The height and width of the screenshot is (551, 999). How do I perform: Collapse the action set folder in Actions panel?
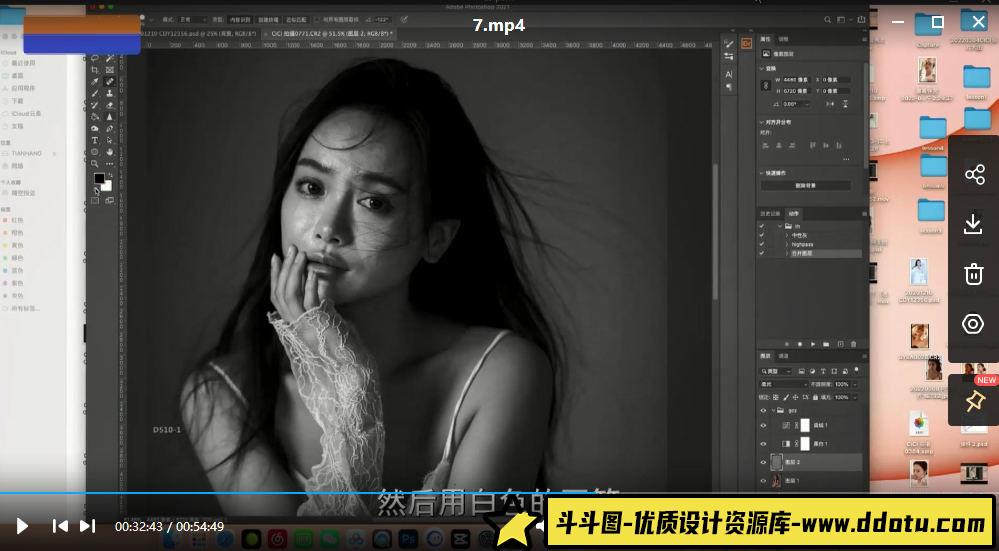click(780, 226)
